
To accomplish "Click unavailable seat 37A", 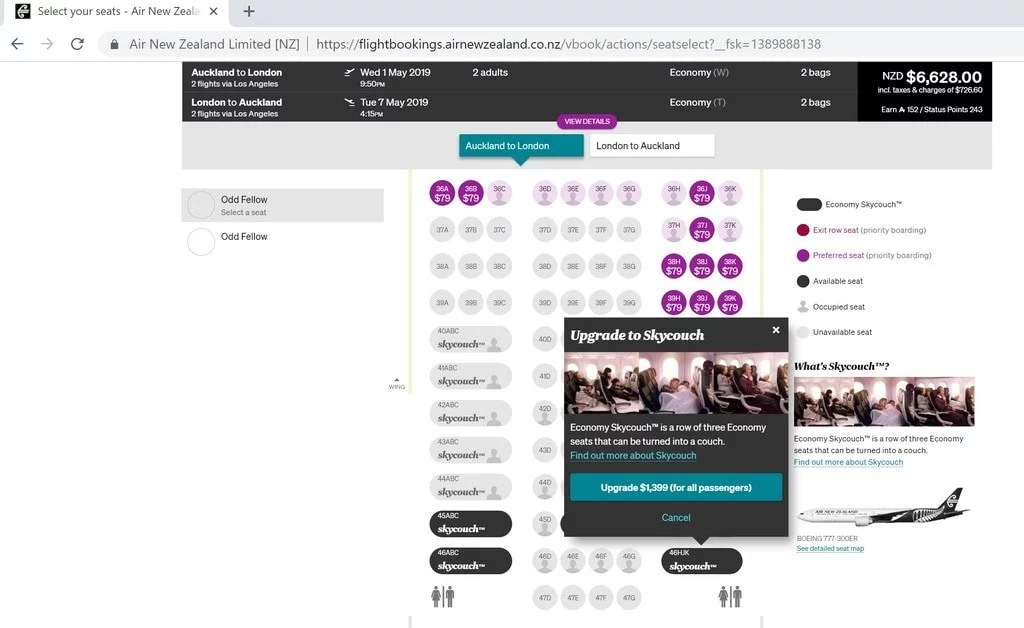I will (x=442, y=230).
